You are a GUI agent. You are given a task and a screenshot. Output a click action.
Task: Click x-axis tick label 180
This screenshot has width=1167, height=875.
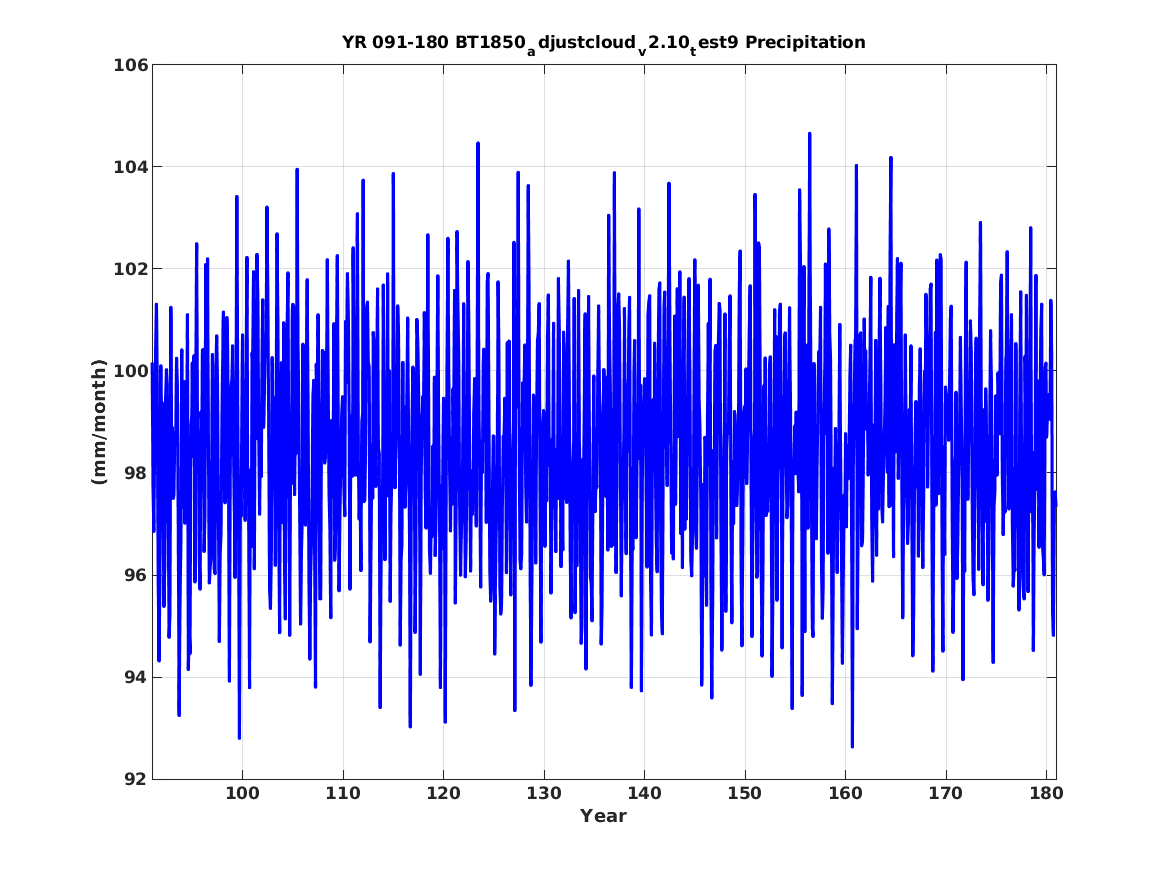(1046, 794)
